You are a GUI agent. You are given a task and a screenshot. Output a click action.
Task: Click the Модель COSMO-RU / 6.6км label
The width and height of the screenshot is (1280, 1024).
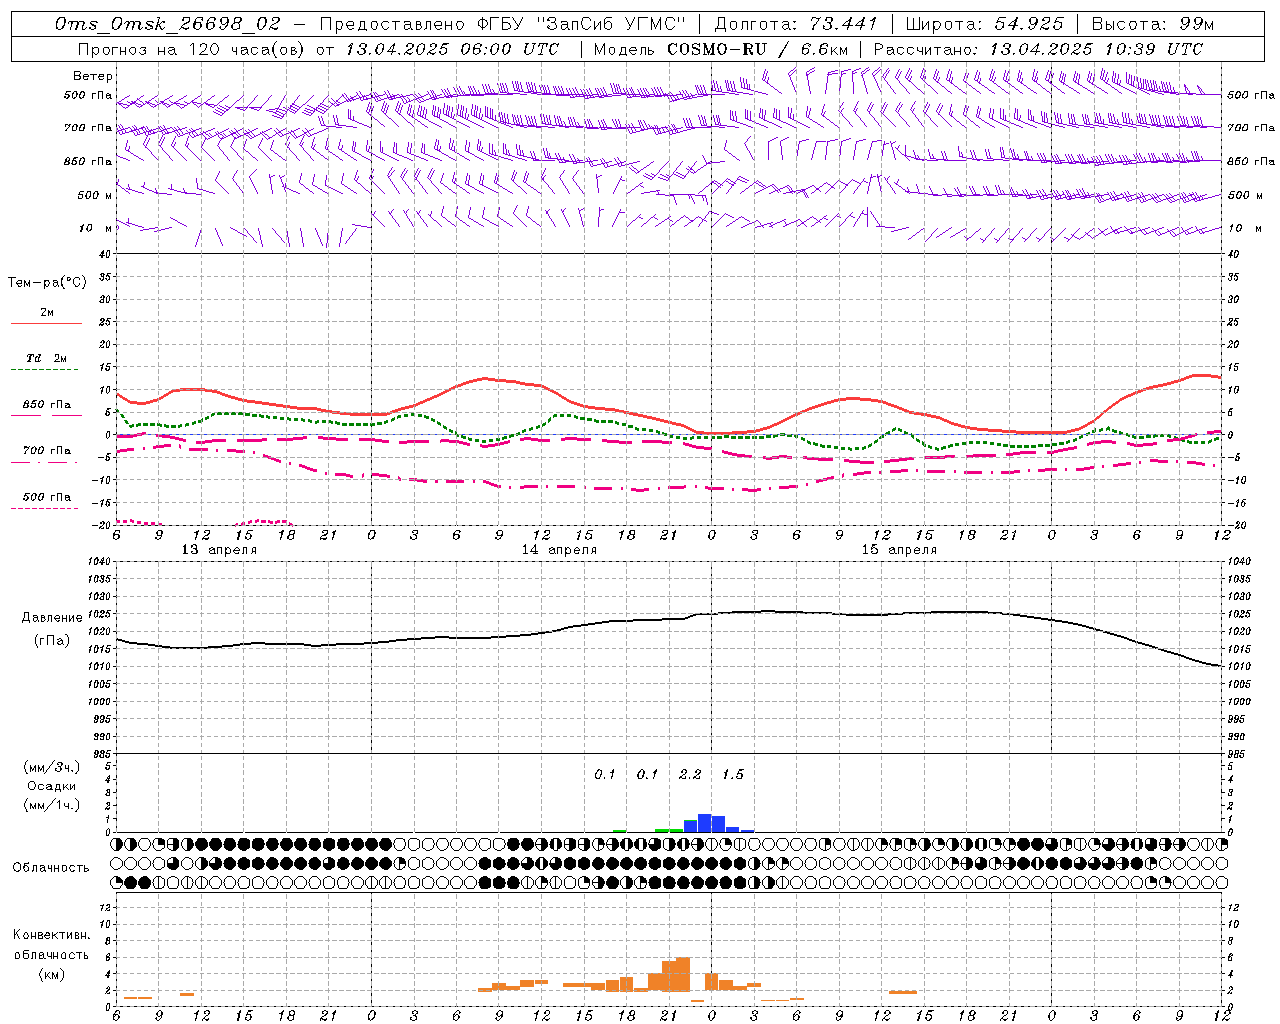click(x=721, y=49)
